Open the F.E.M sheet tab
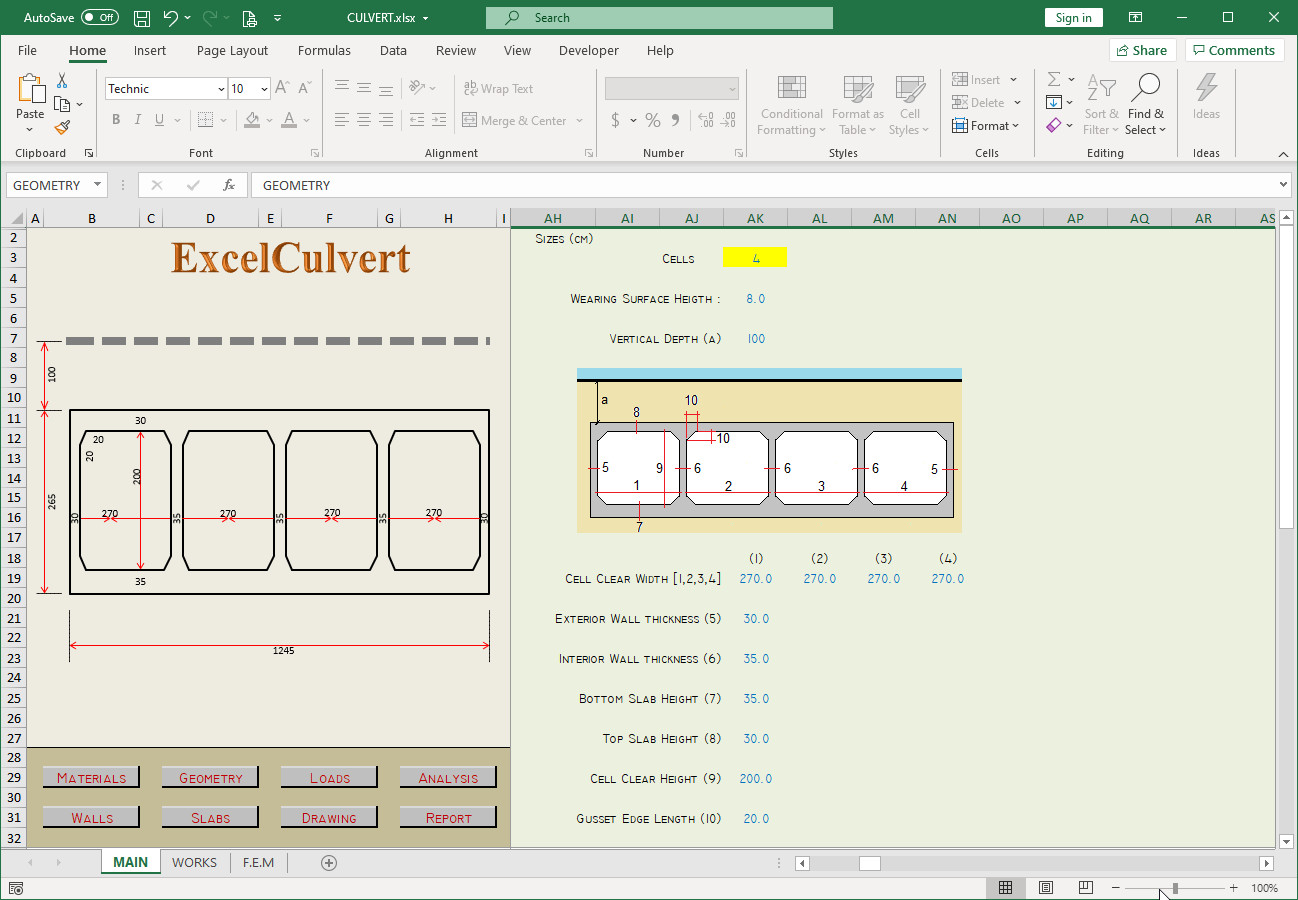Viewport: 1298px width, 900px height. click(258, 862)
